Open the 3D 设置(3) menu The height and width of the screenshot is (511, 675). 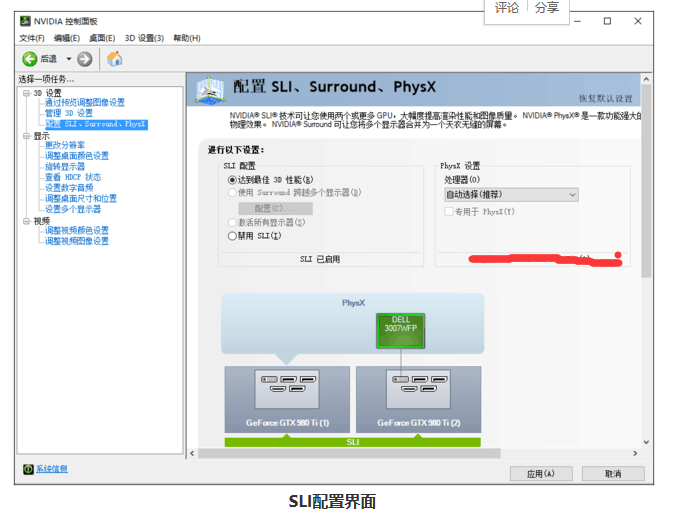pos(144,38)
